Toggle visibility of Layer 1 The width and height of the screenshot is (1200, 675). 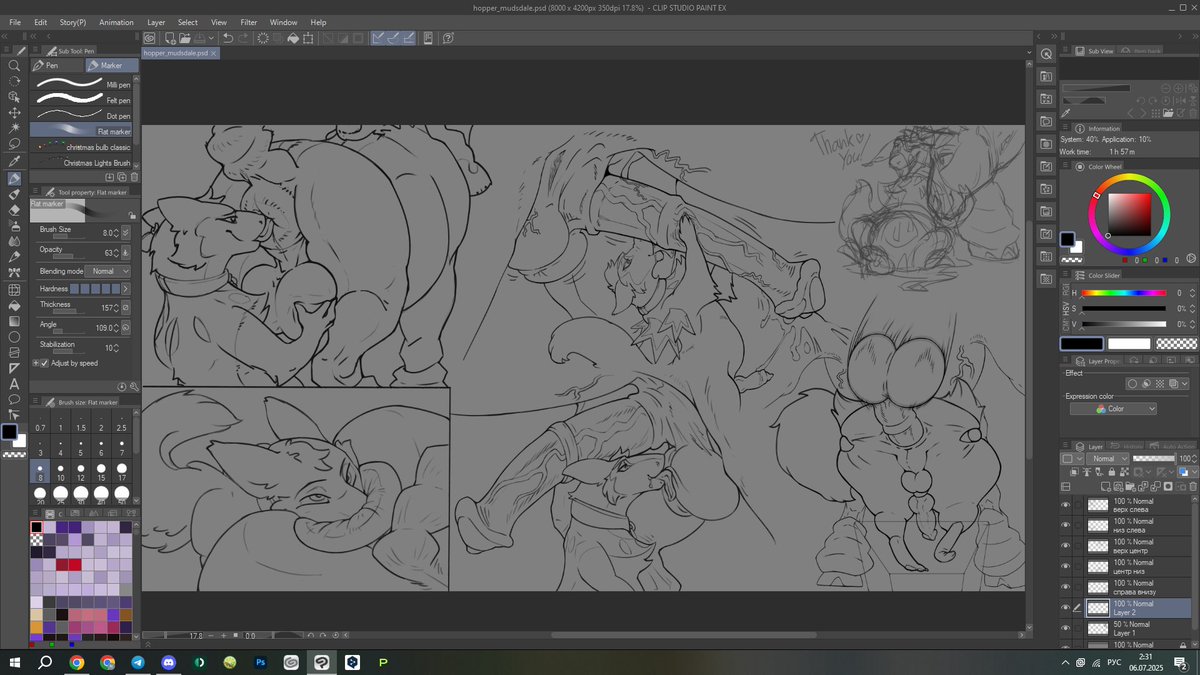tap(1065, 628)
